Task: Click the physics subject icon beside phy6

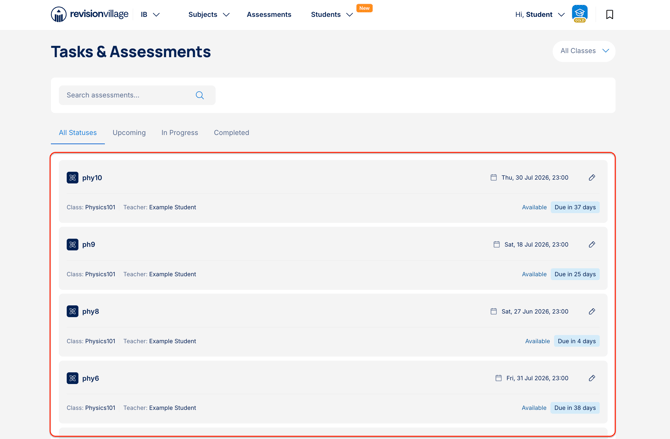Action: click(x=72, y=378)
